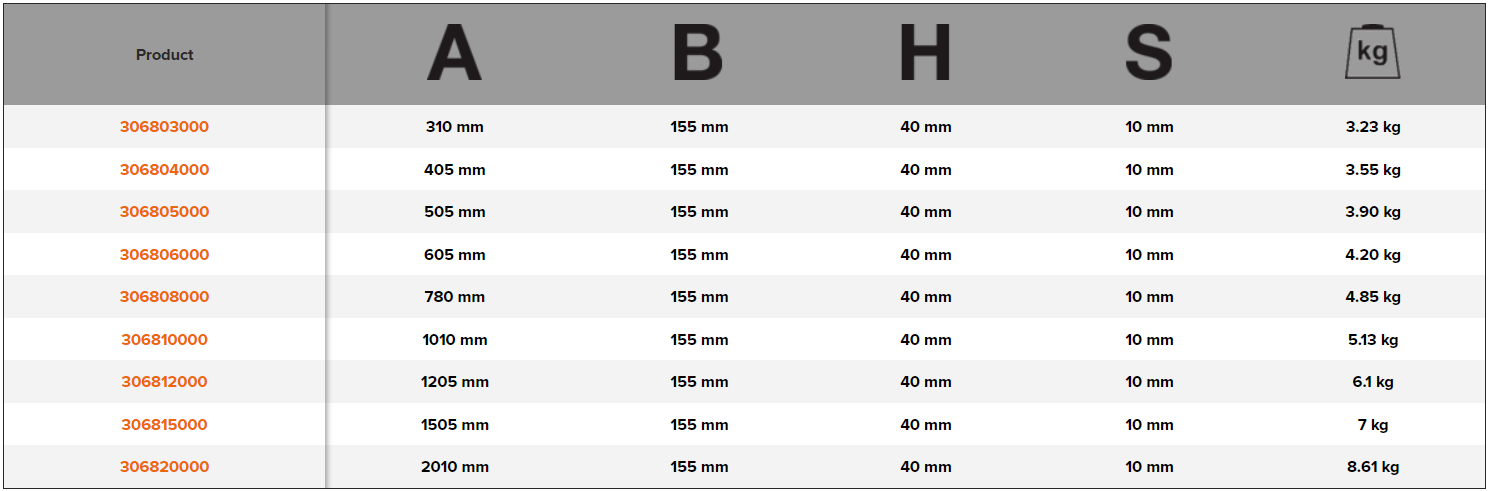Open product link 306806000
Screen dimensions: 1490x491
(x=164, y=255)
